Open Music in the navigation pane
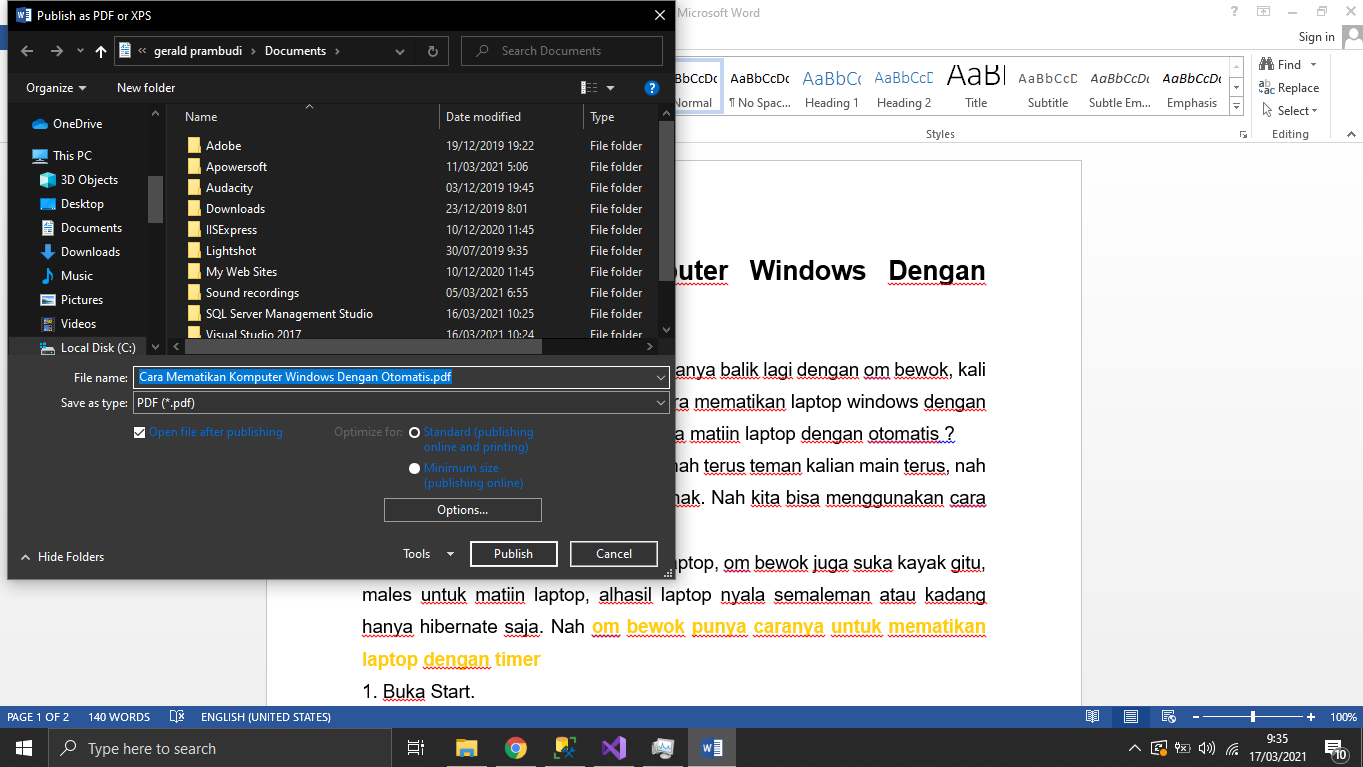1363x767 pixels. (x=66, y=276)
